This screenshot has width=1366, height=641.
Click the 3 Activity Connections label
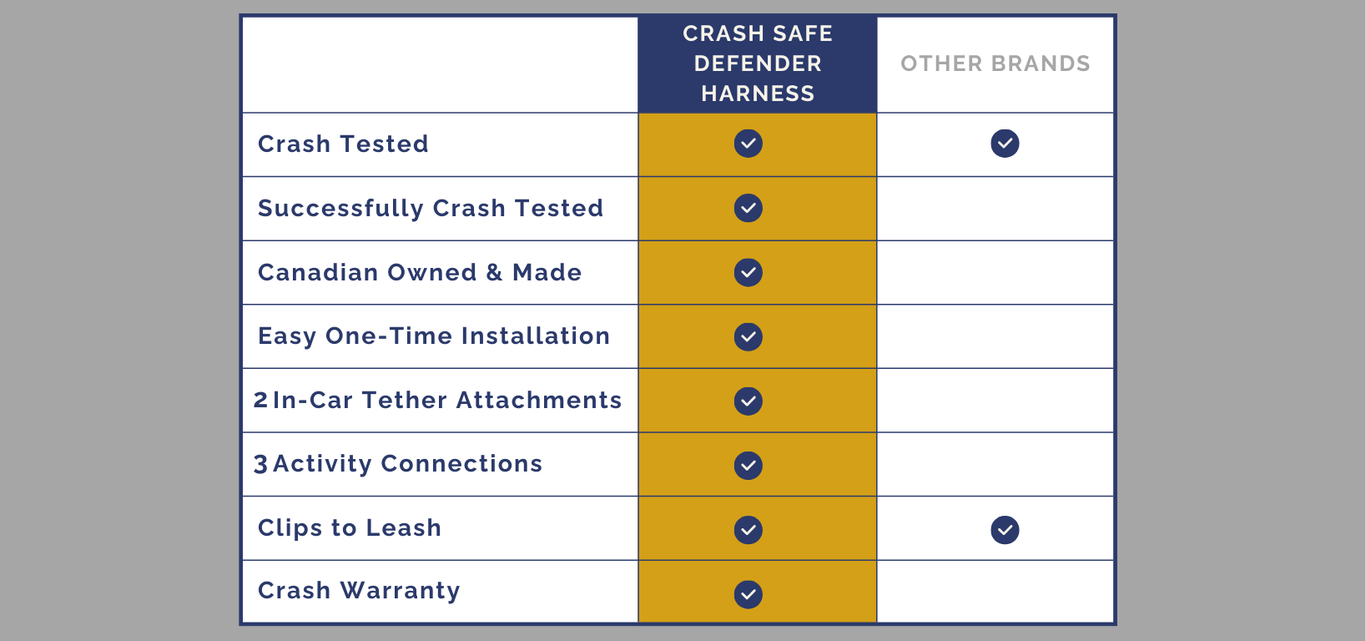click(398, 464)
